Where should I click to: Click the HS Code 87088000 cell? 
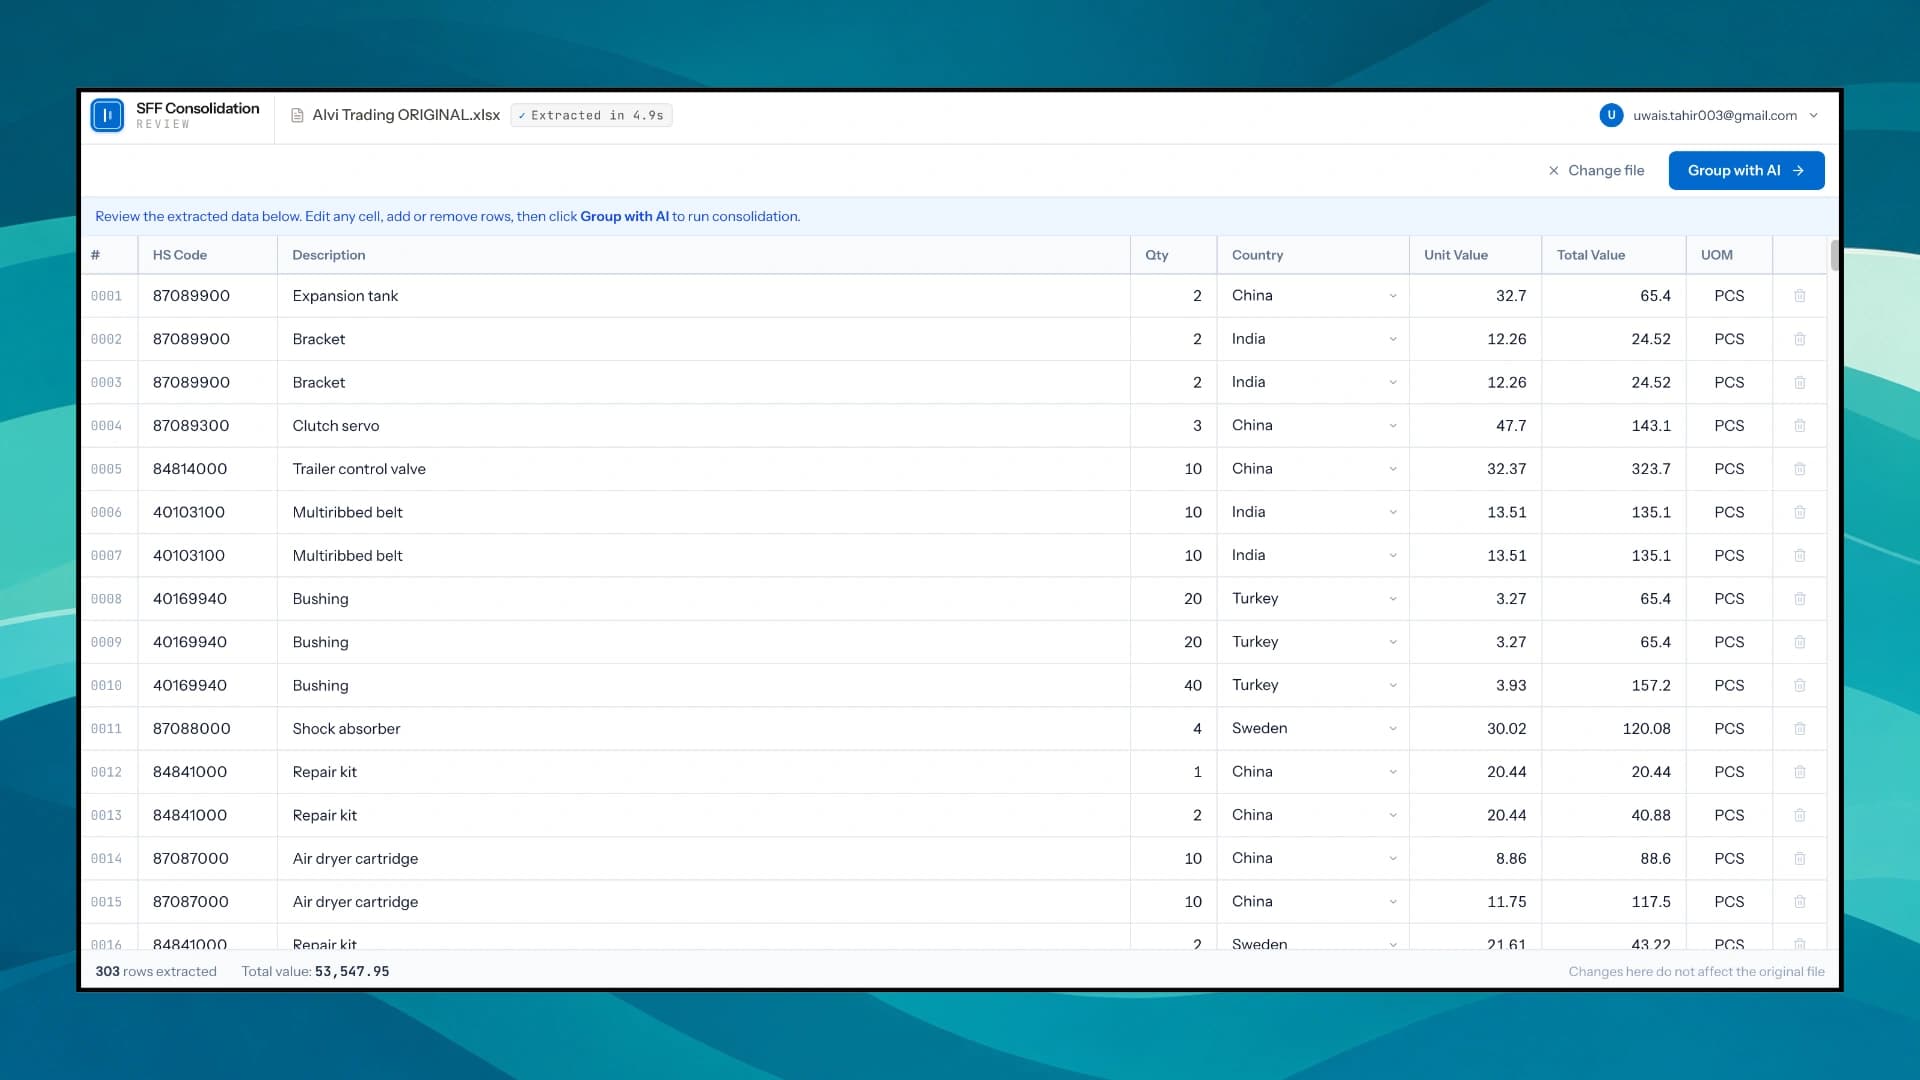click(208, 729)
